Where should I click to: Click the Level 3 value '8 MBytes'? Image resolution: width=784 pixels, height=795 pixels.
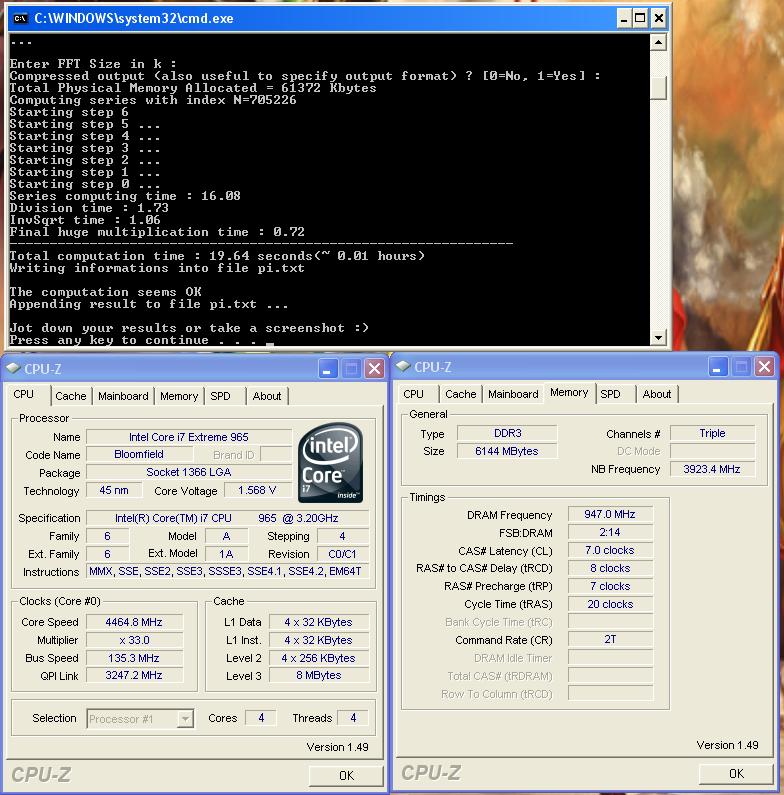(x=318, y=675)
